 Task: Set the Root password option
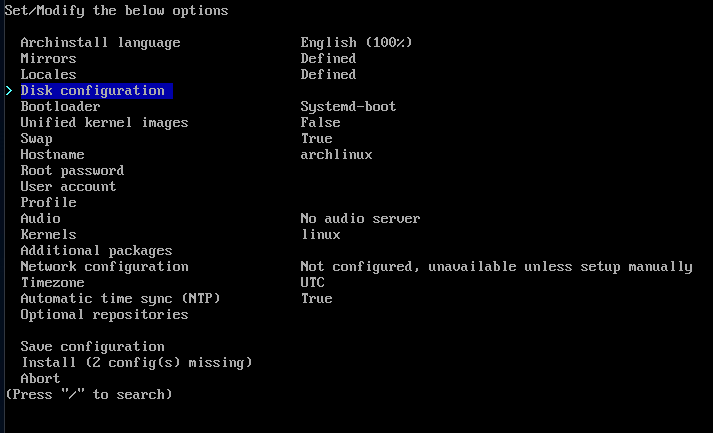72,171
